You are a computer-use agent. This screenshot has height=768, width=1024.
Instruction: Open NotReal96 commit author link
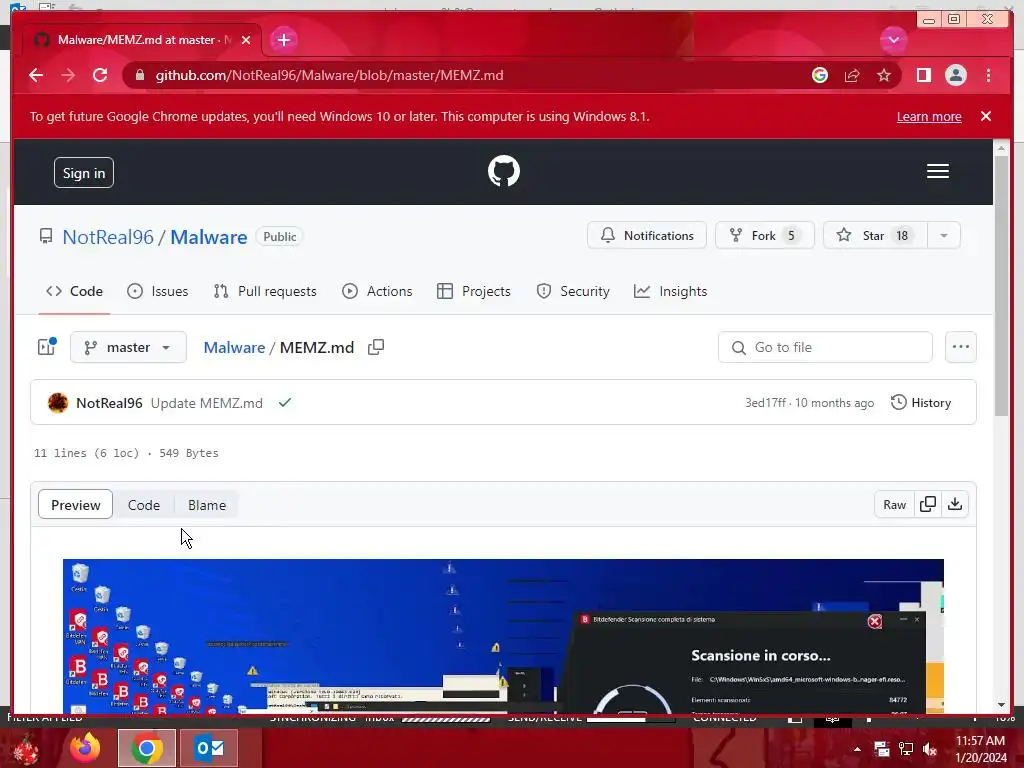[109, 403]
